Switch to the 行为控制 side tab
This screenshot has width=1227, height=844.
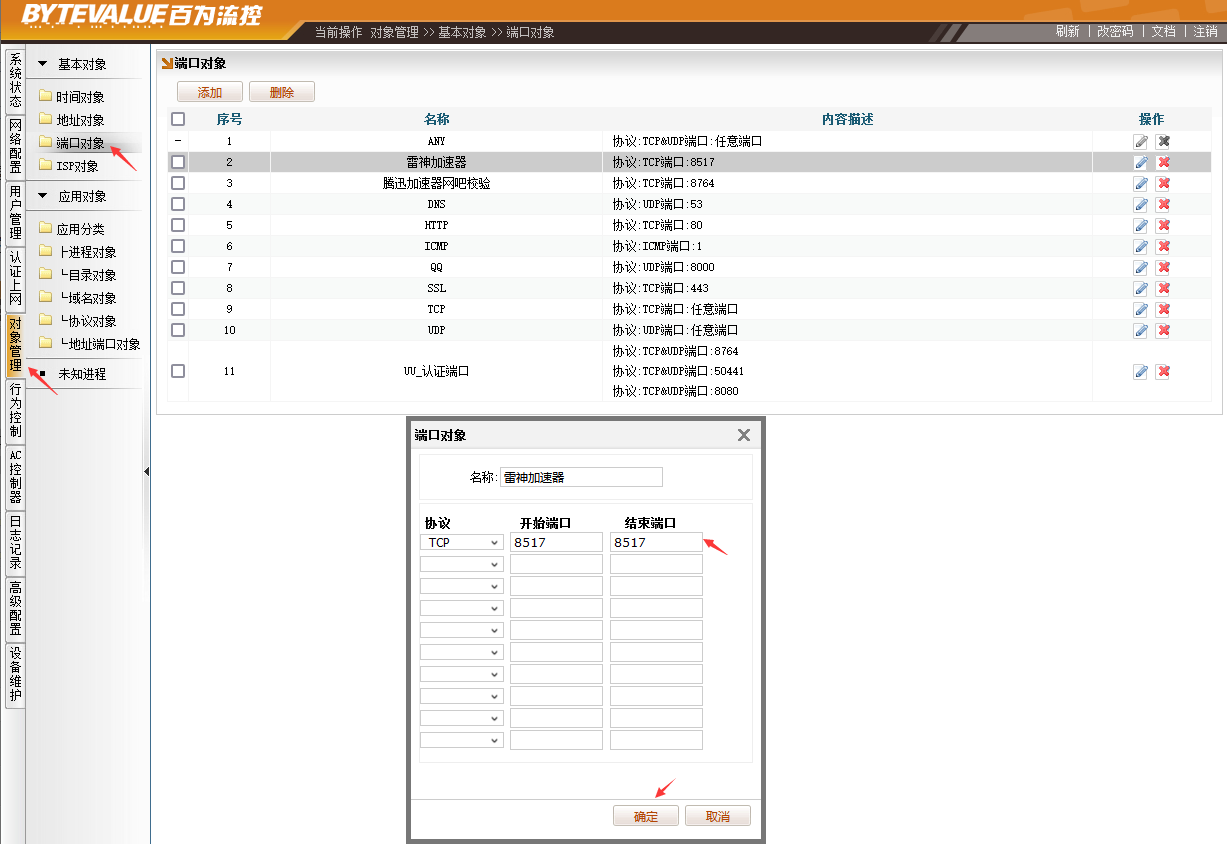point(15,410)
